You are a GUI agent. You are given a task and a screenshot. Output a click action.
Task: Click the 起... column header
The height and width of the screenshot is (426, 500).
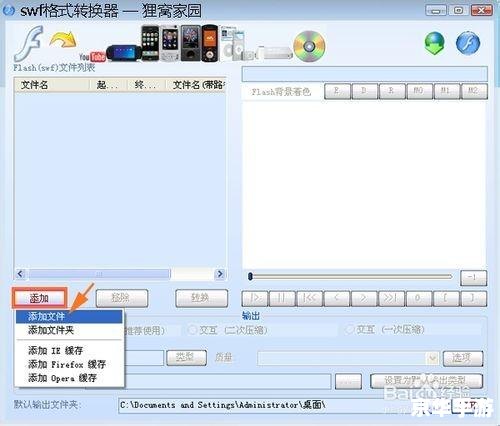[109, 85]
